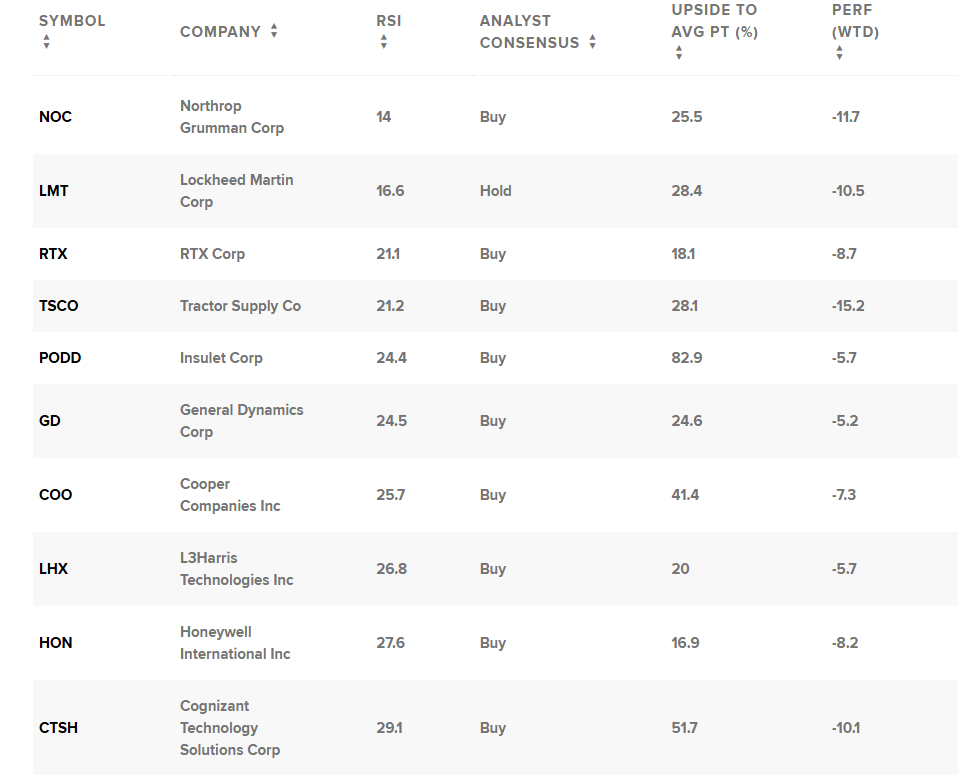Viewport: 963px width, 775px height.
Task: Click the Company column sort arrows
Action: pos(274,32)
